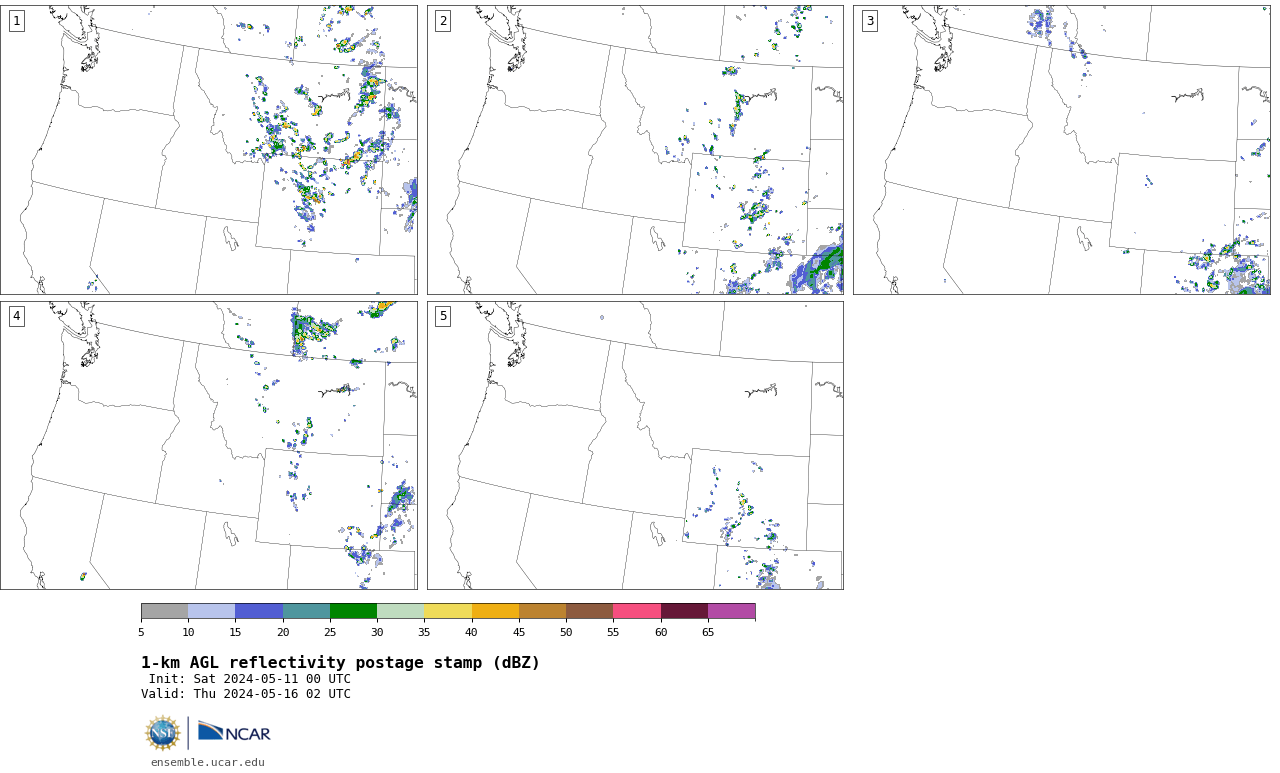Click the ensemble.ucar.edu text

[x=208, y=762]
